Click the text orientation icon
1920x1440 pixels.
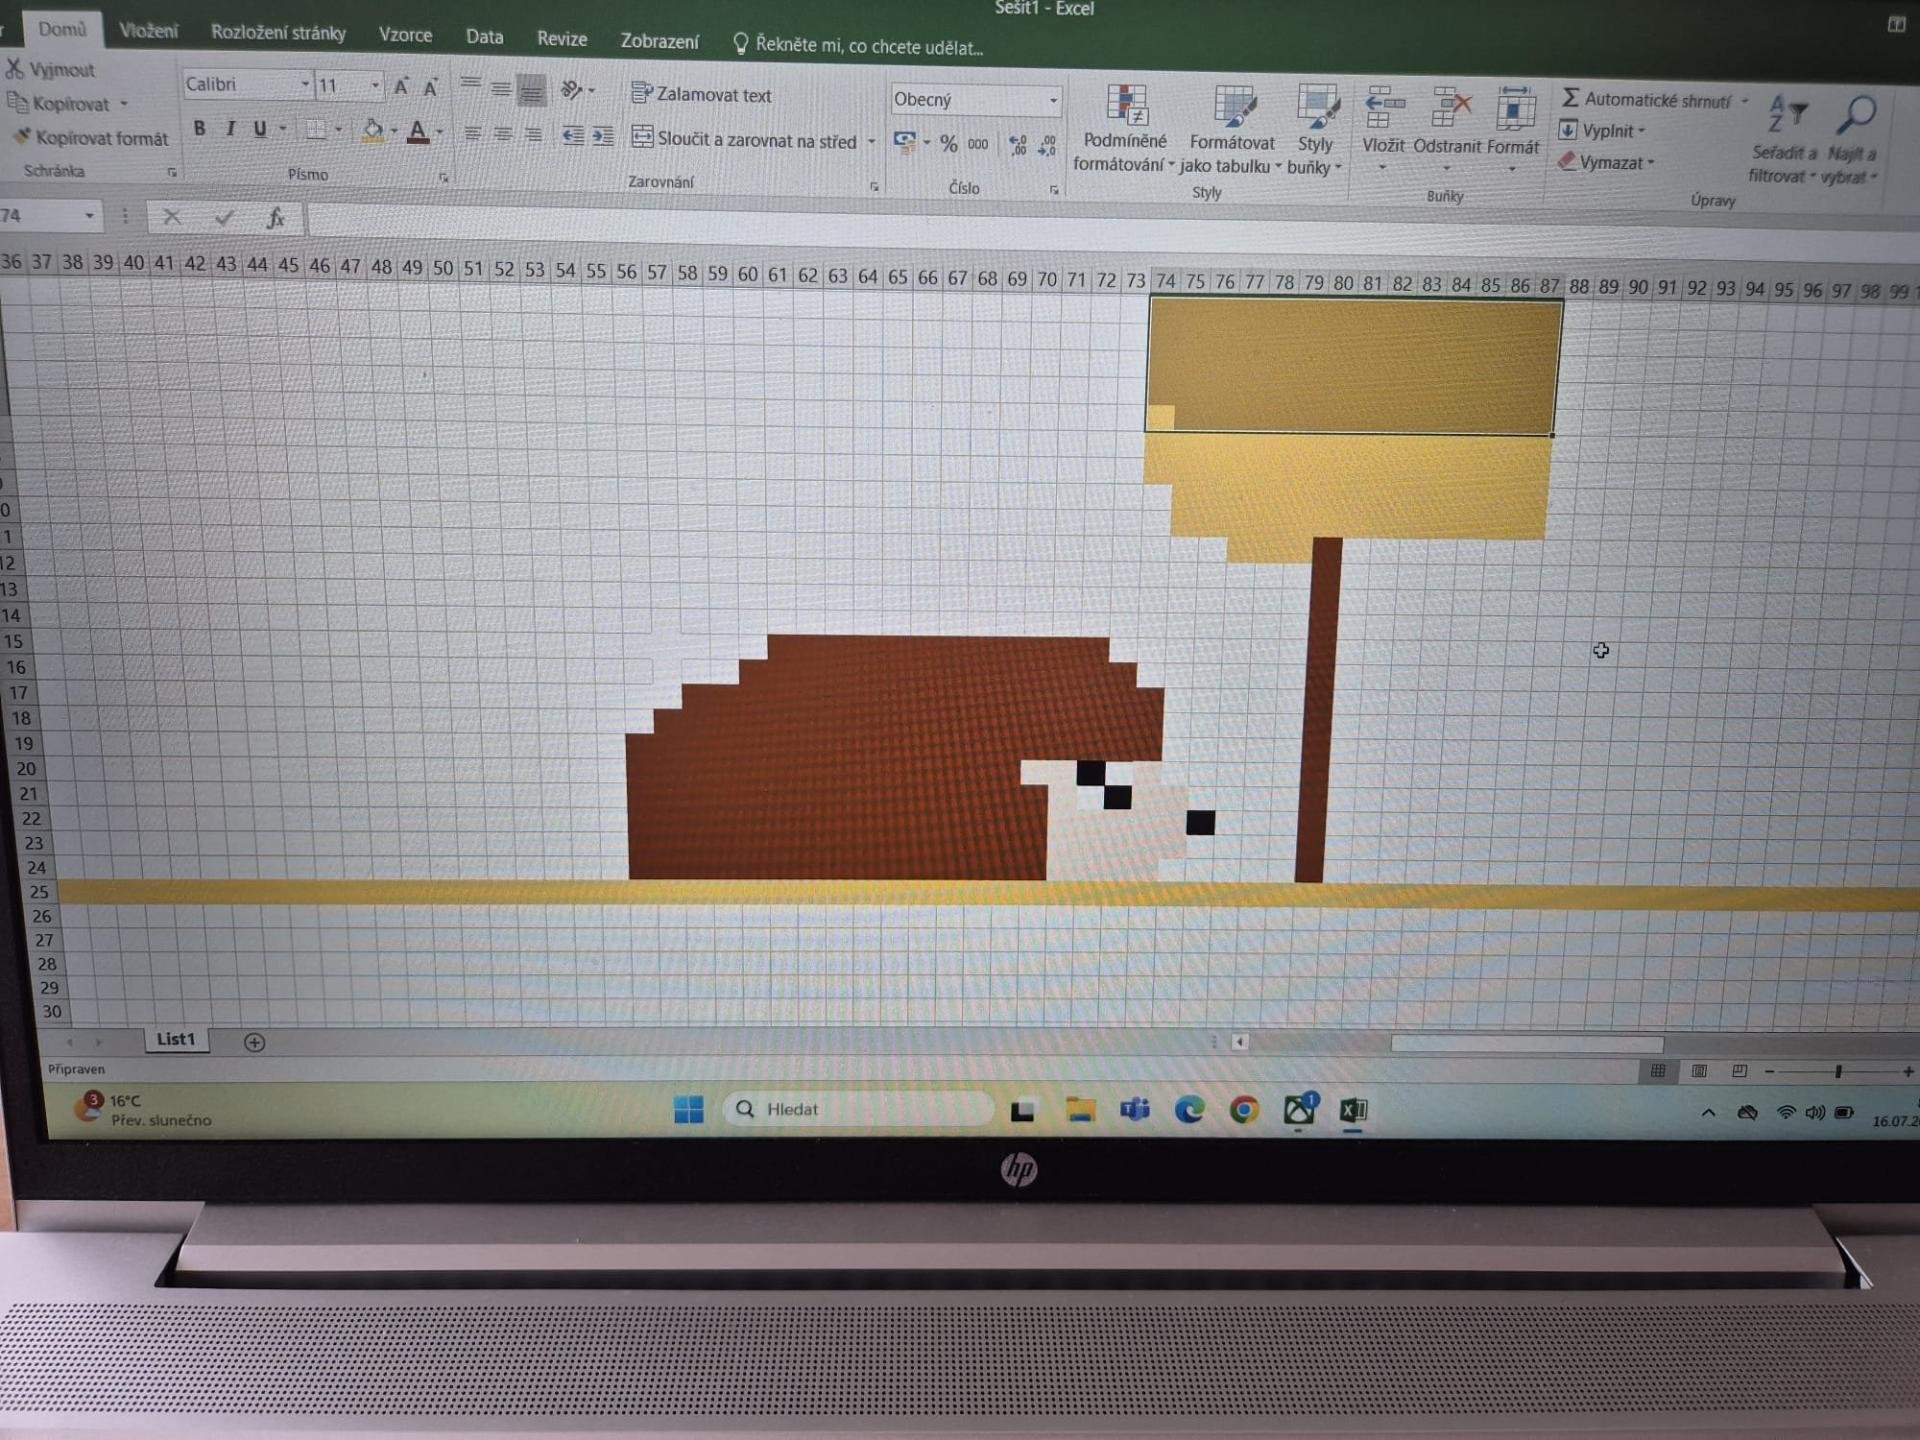[x=572, y=91]
